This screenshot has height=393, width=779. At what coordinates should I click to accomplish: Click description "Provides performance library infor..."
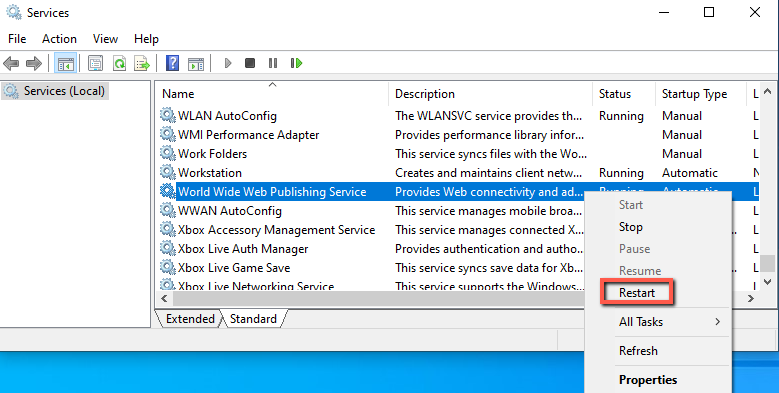pyautogui.click(x=489, y=135)
